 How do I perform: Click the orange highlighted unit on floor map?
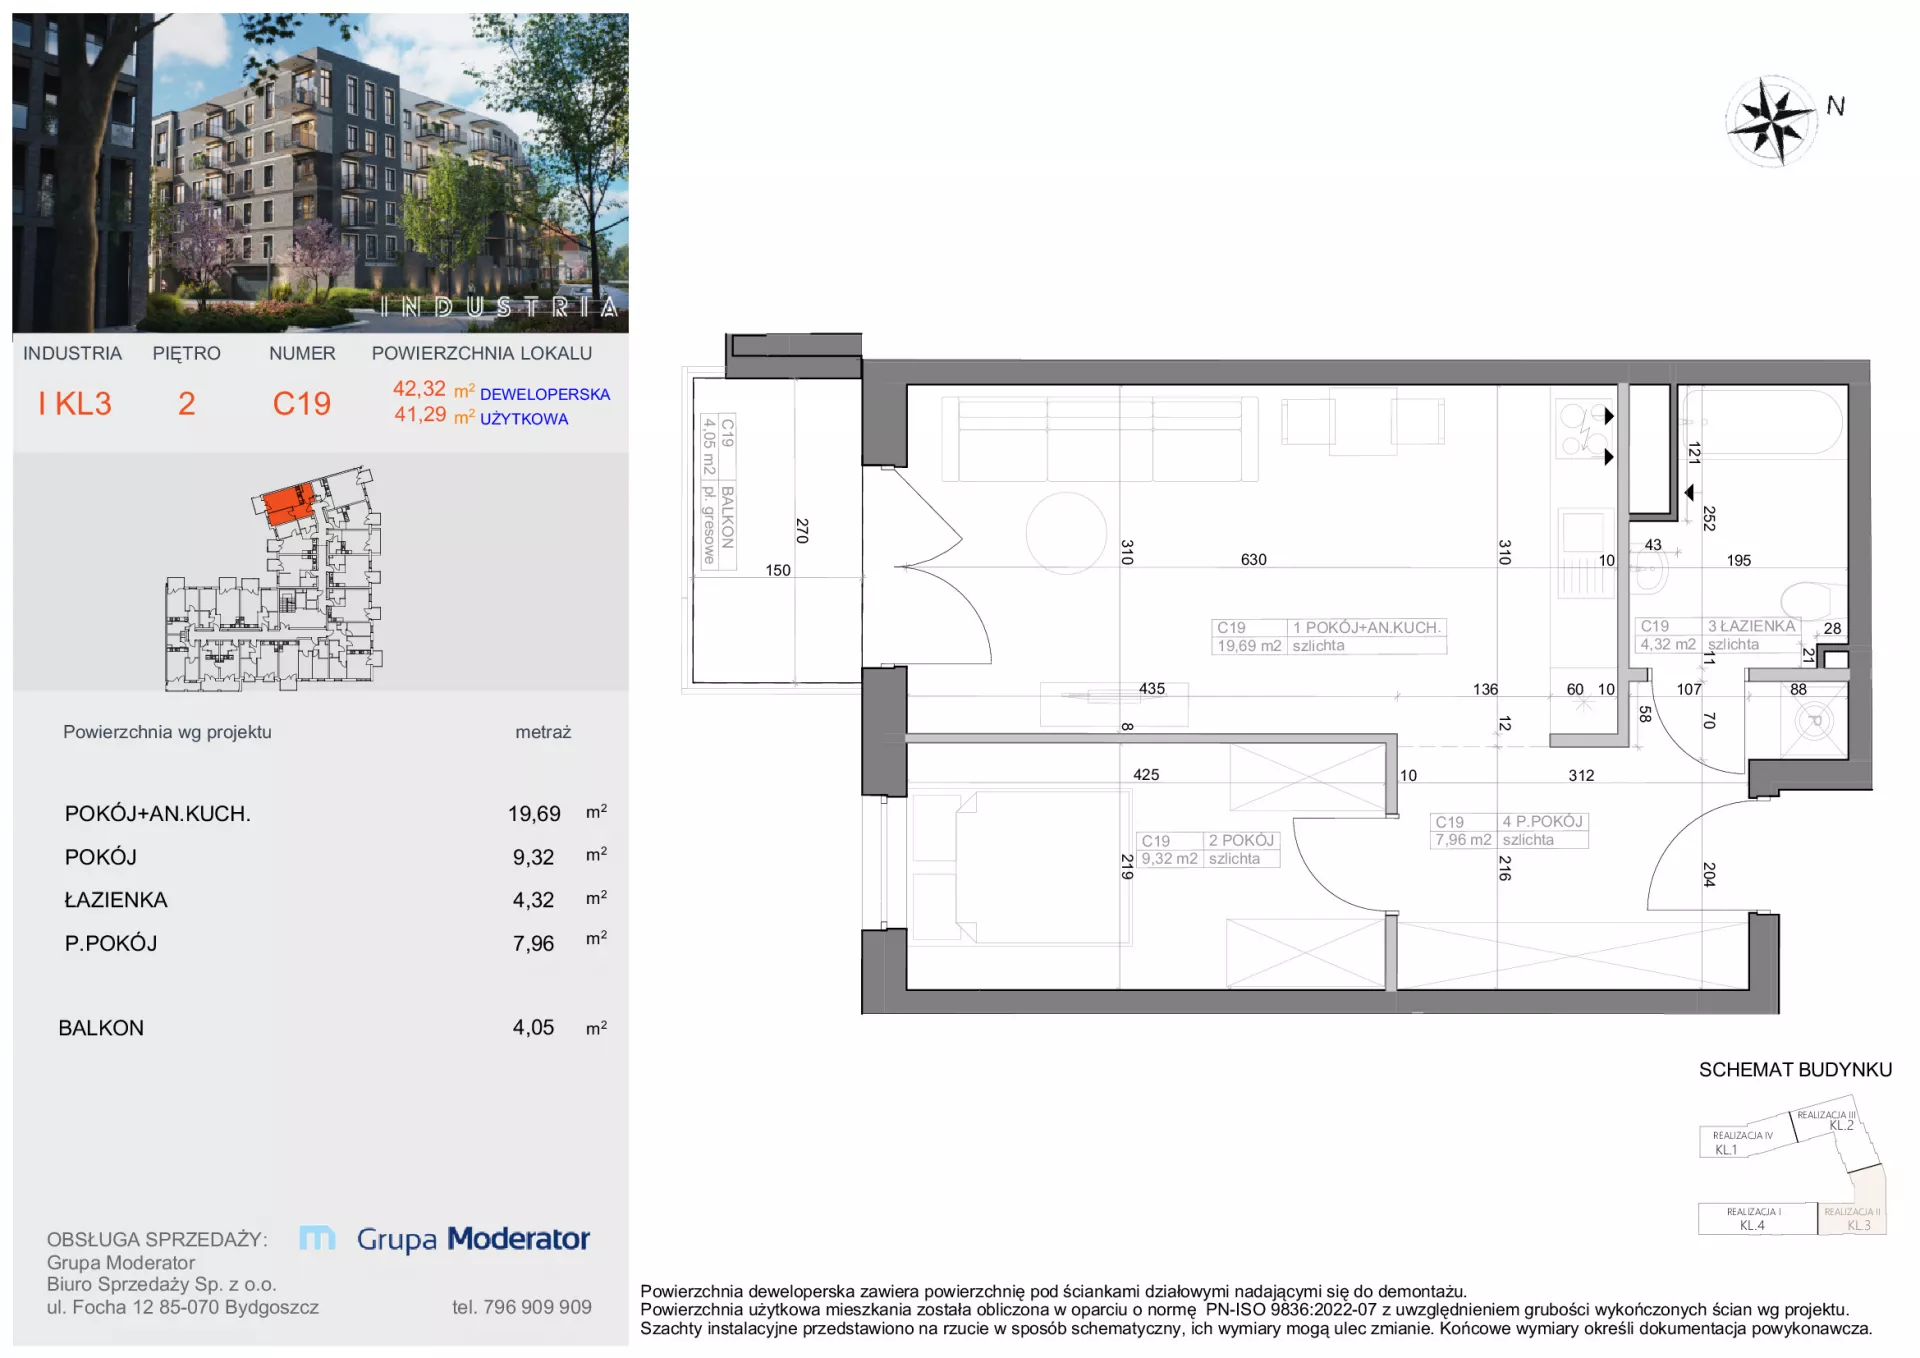[x=288, y=501]
